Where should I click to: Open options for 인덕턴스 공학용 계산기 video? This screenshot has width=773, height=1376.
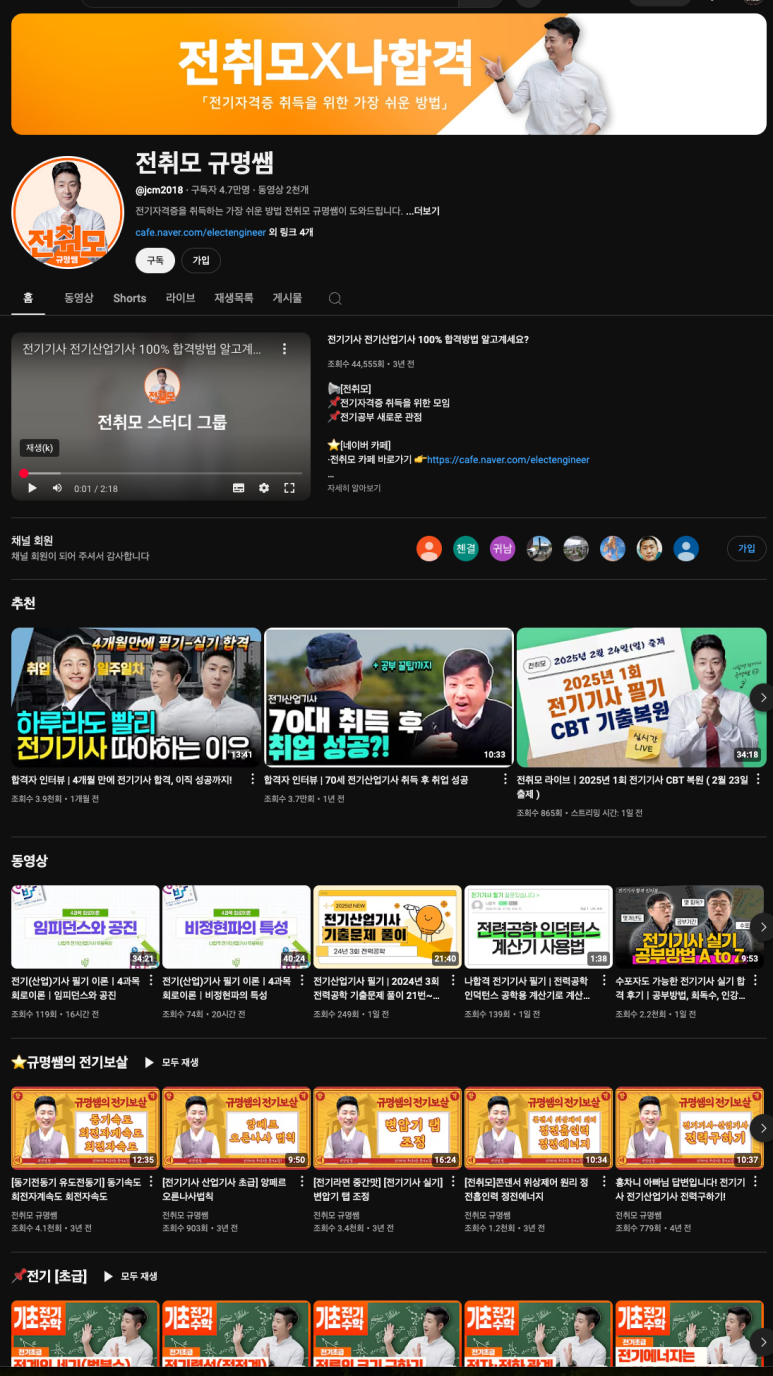pos(604,982)
